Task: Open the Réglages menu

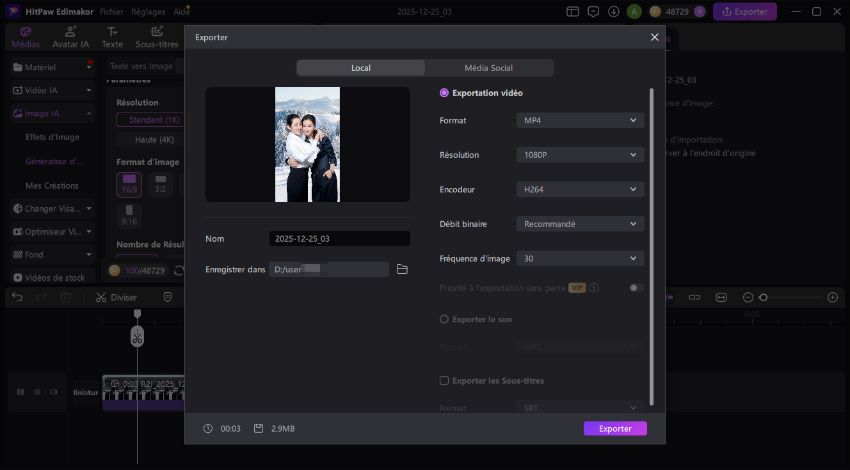Action: [x=148, y=11]
